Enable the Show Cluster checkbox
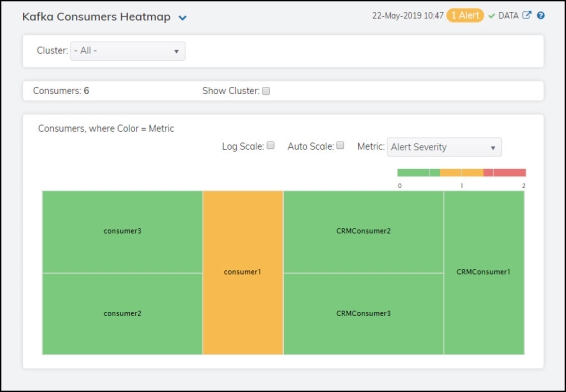 266,91
